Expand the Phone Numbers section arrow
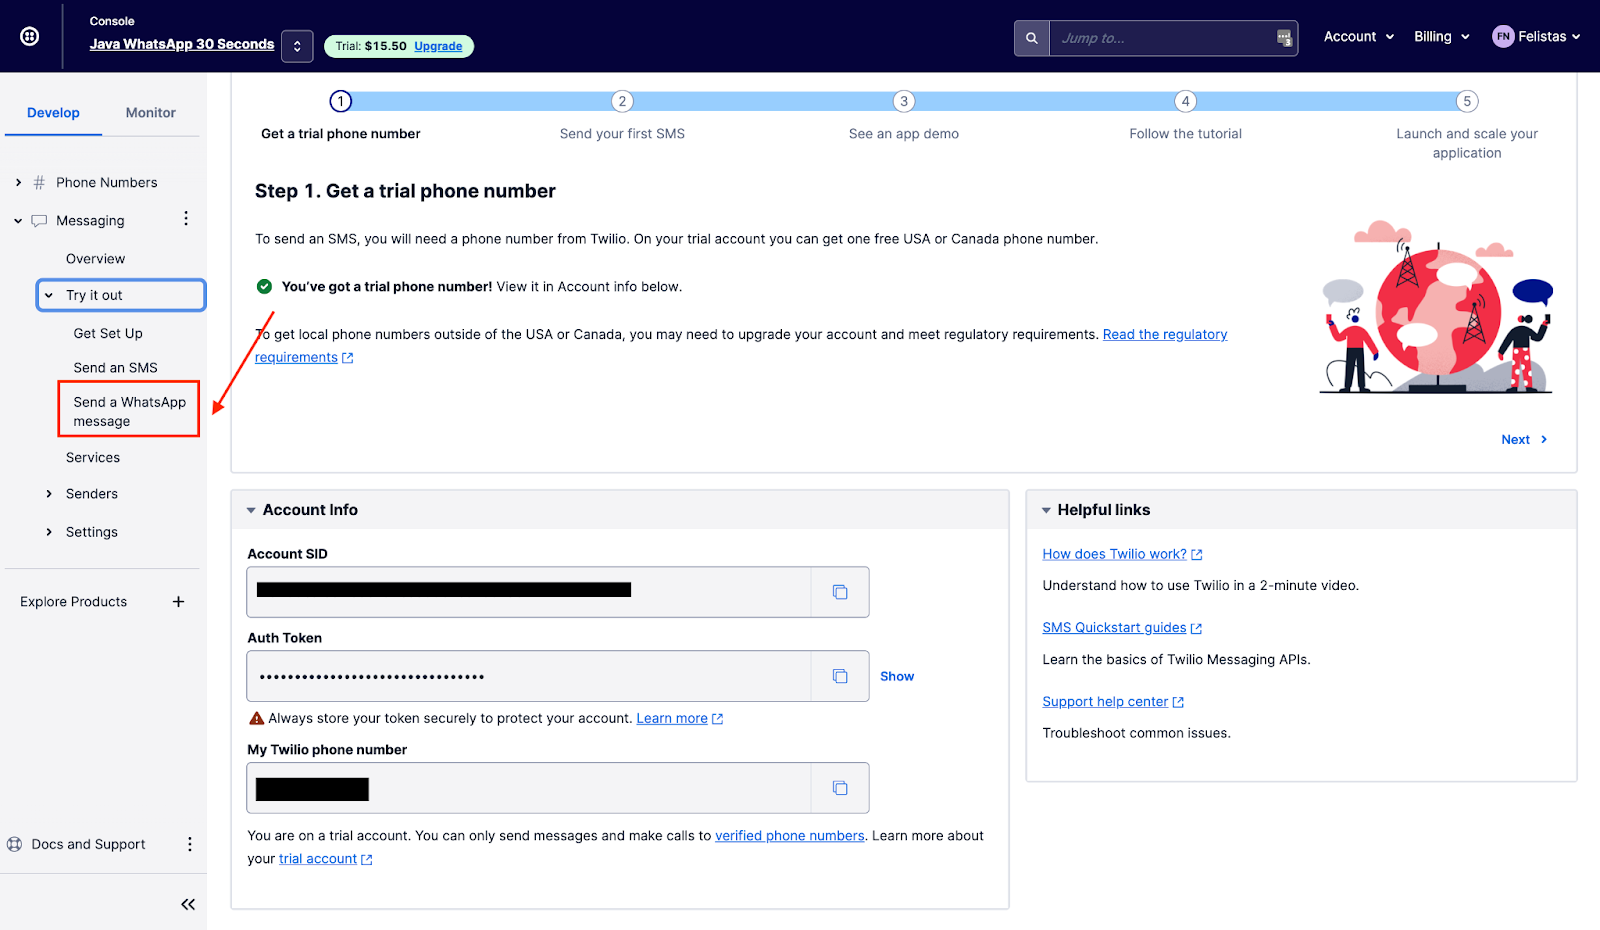1600x930 pixels. pos(18,183)
